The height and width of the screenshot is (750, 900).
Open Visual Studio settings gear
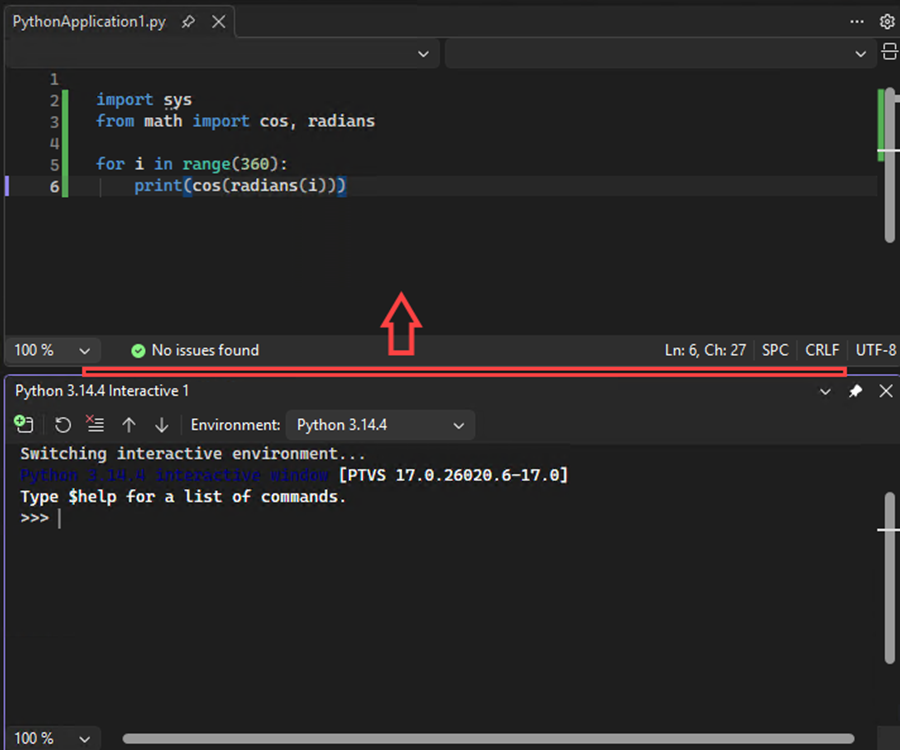pyautogui.click(x=889, y=21)
